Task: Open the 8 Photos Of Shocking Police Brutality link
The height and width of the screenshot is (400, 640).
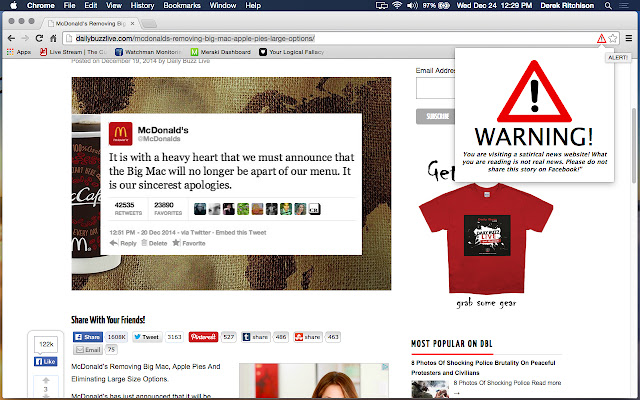Action: 483,368
